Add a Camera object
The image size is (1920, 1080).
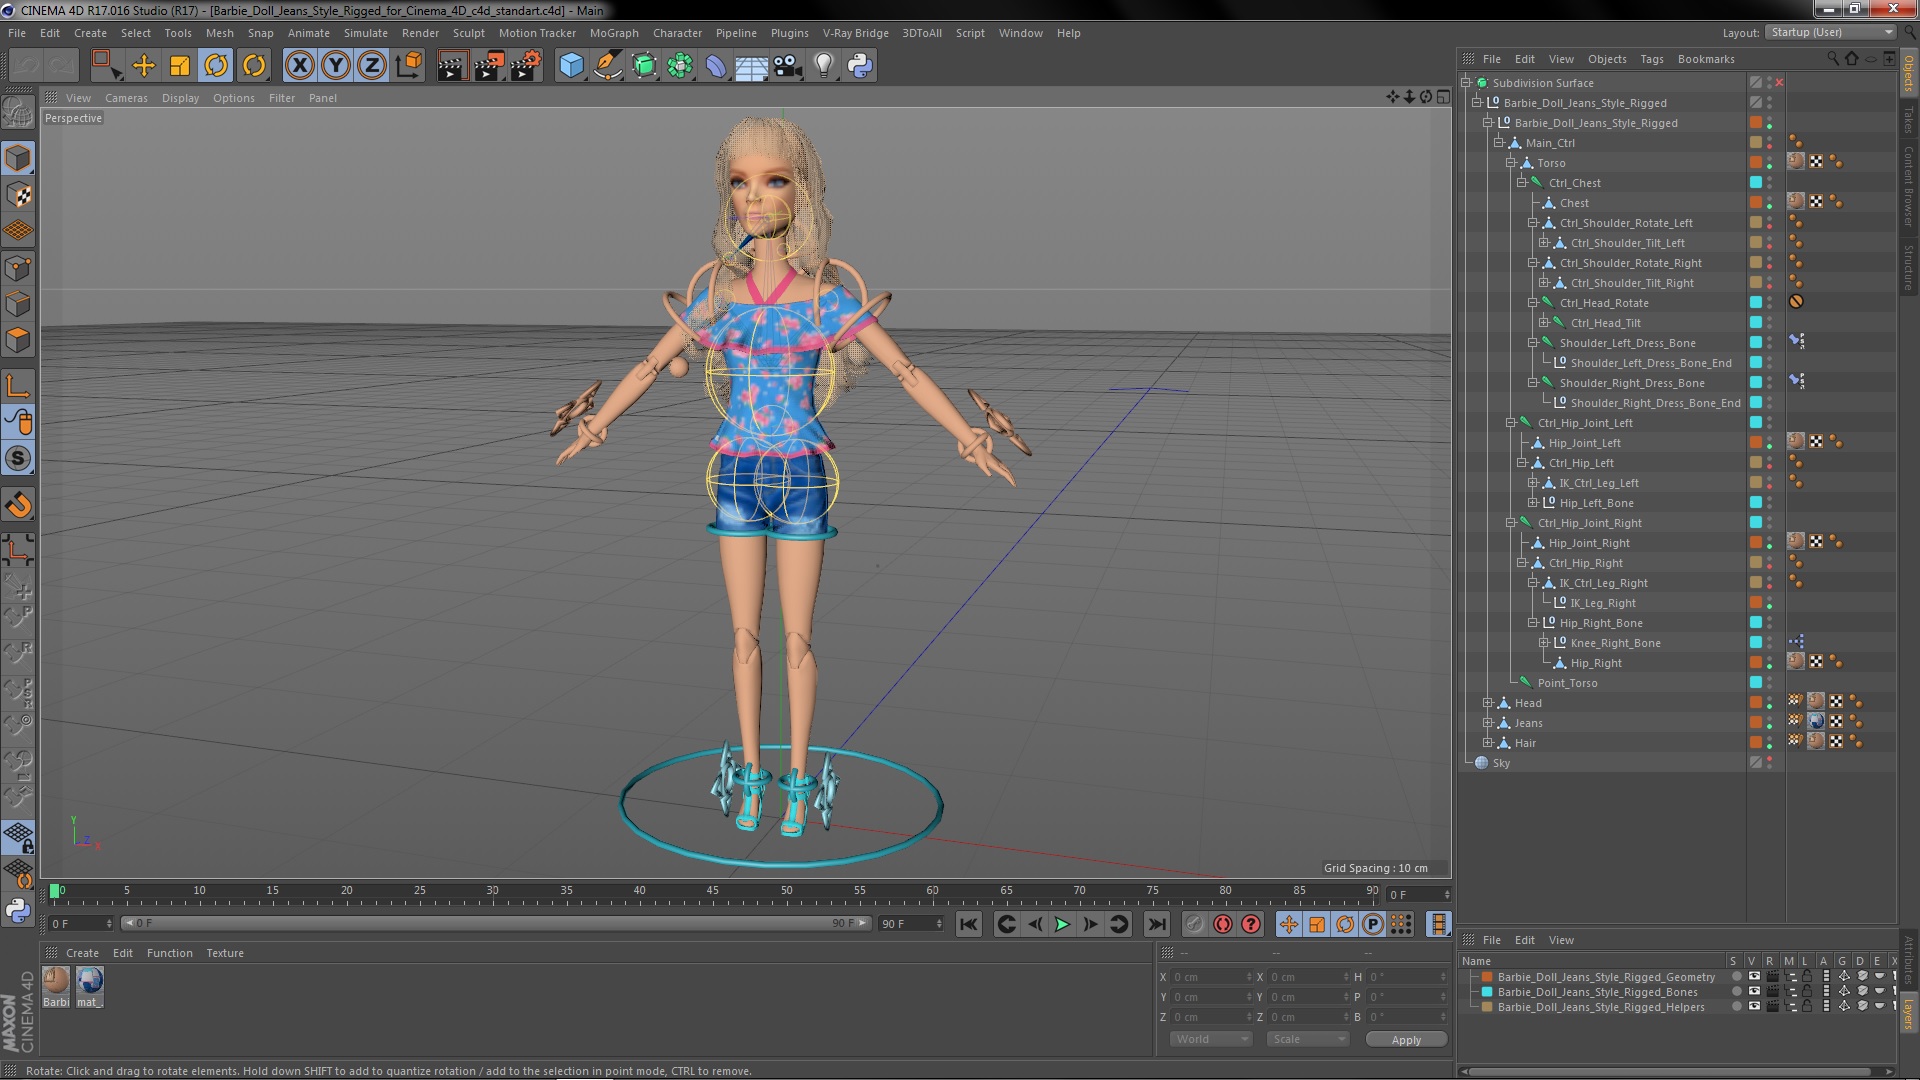[x=788, y=66]
